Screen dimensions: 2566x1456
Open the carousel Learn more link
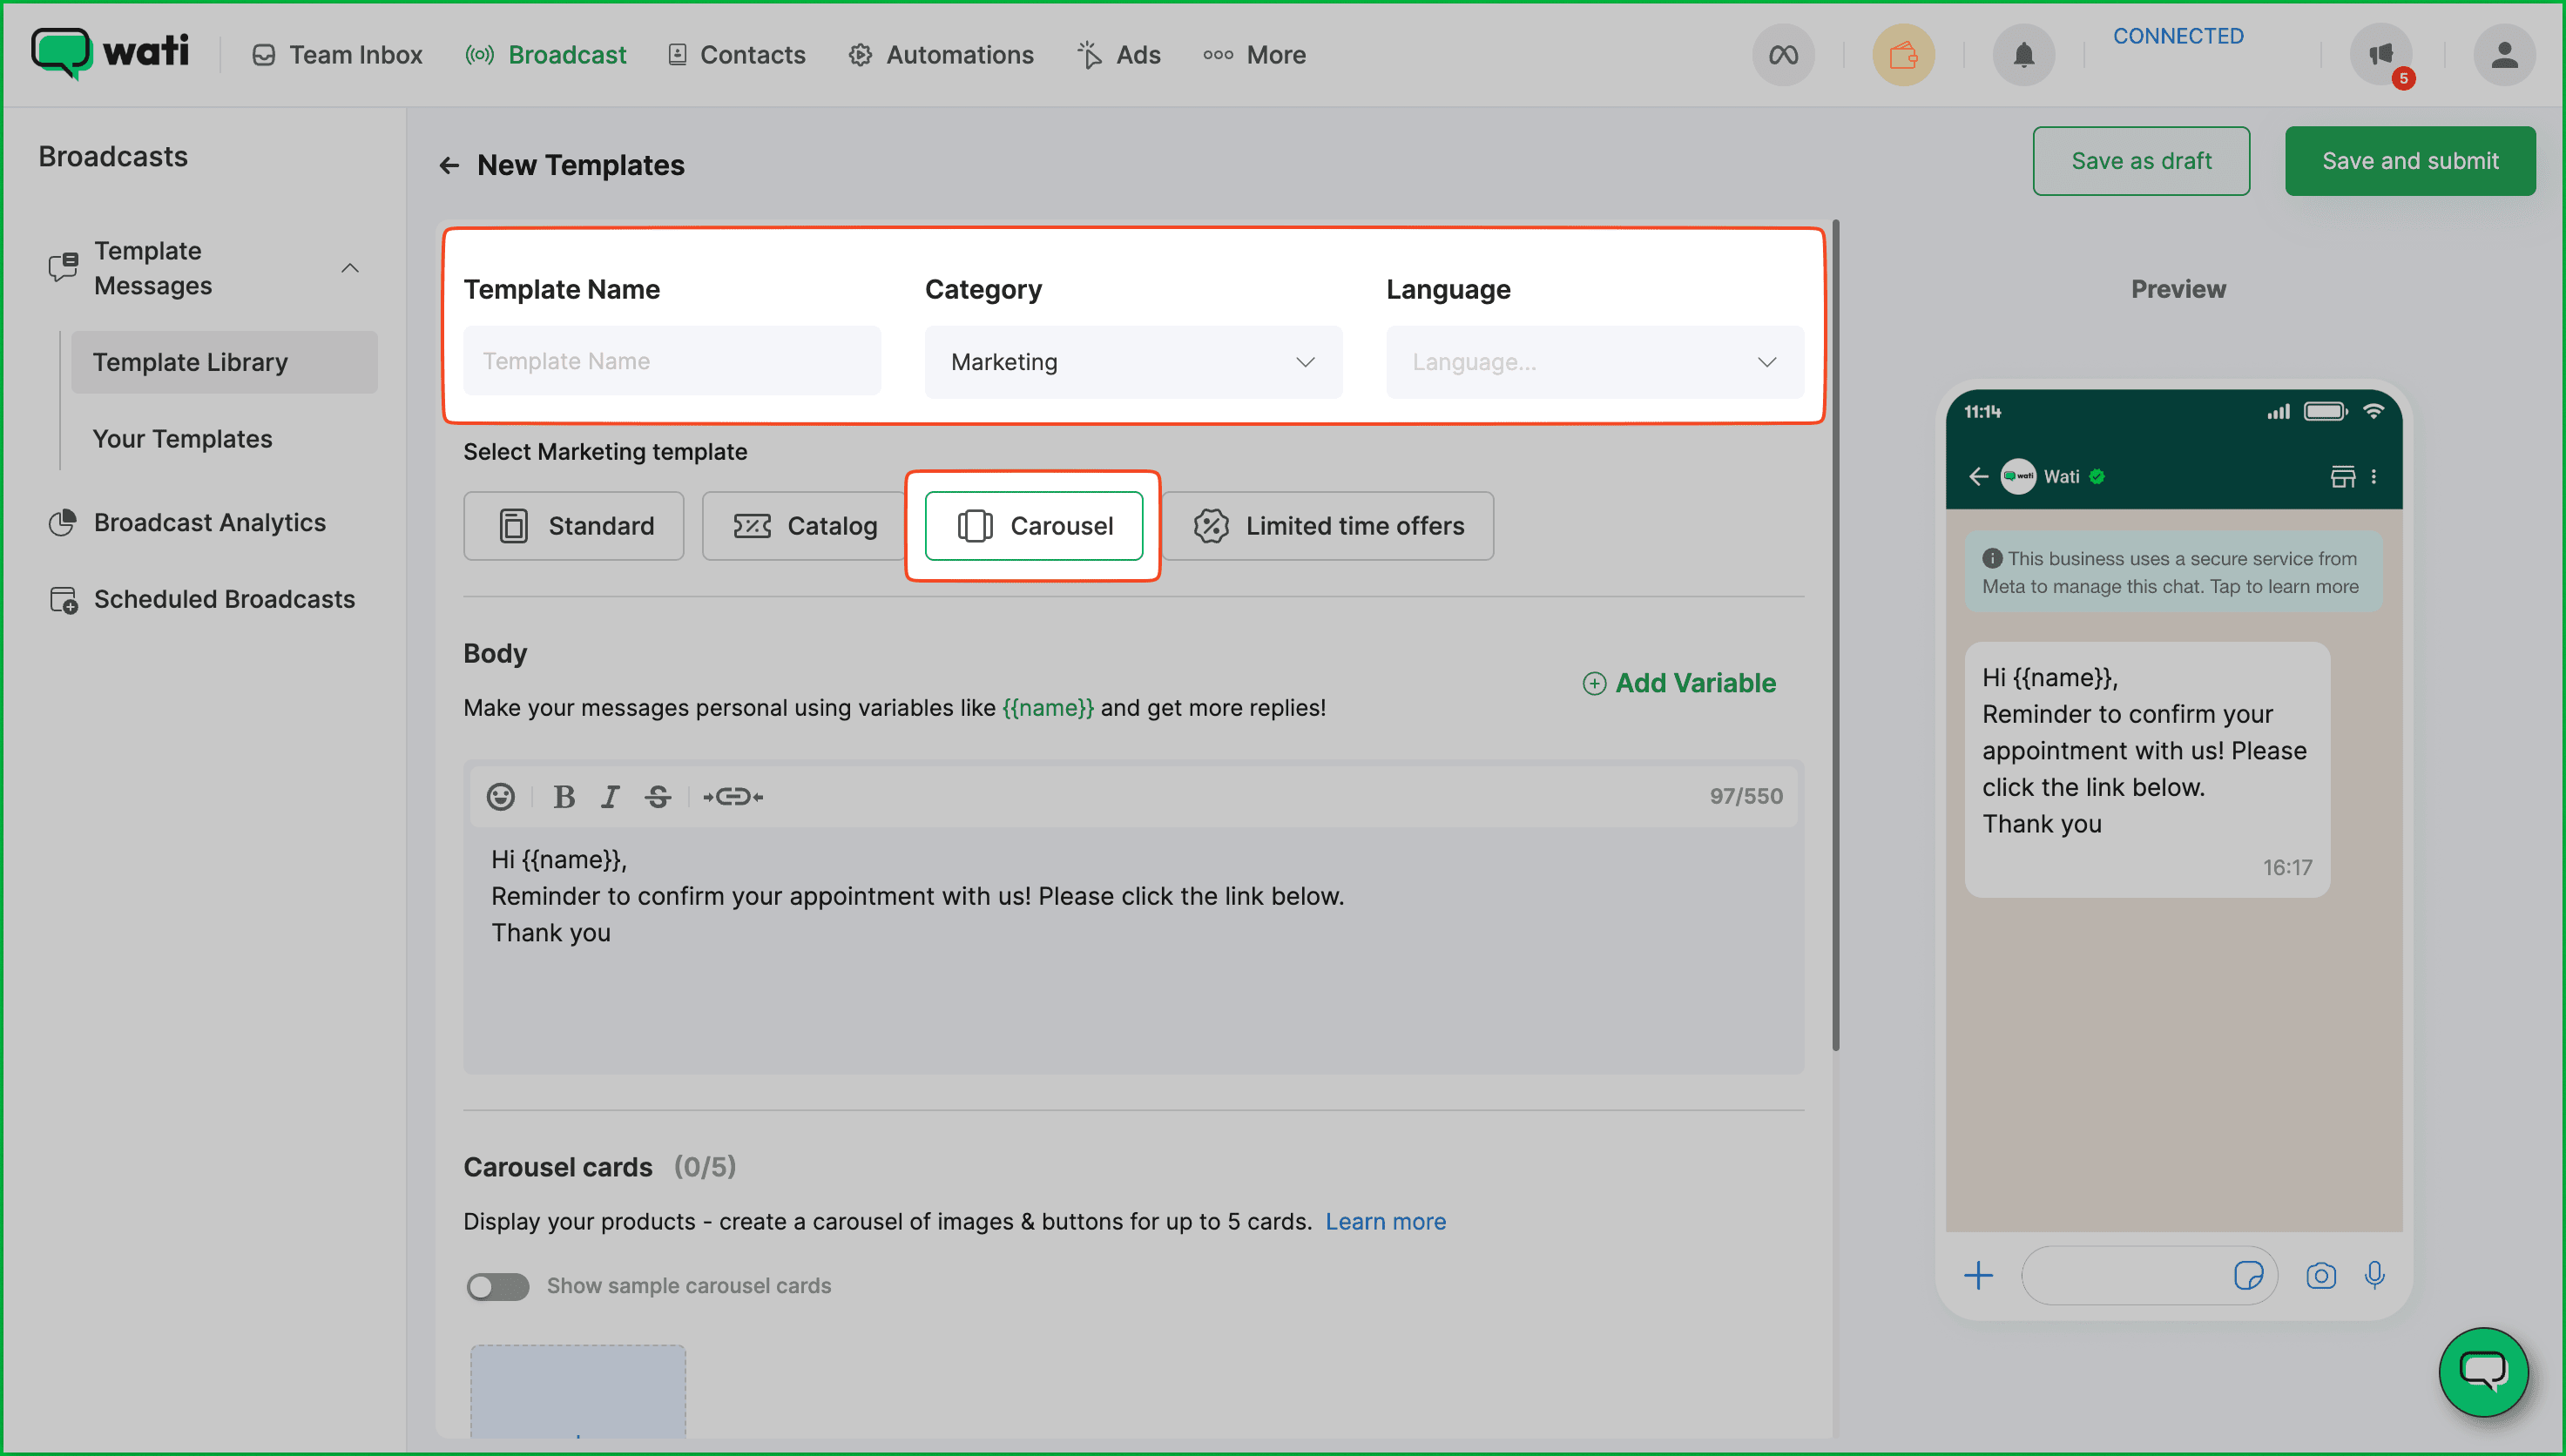pos(1385,1221)
